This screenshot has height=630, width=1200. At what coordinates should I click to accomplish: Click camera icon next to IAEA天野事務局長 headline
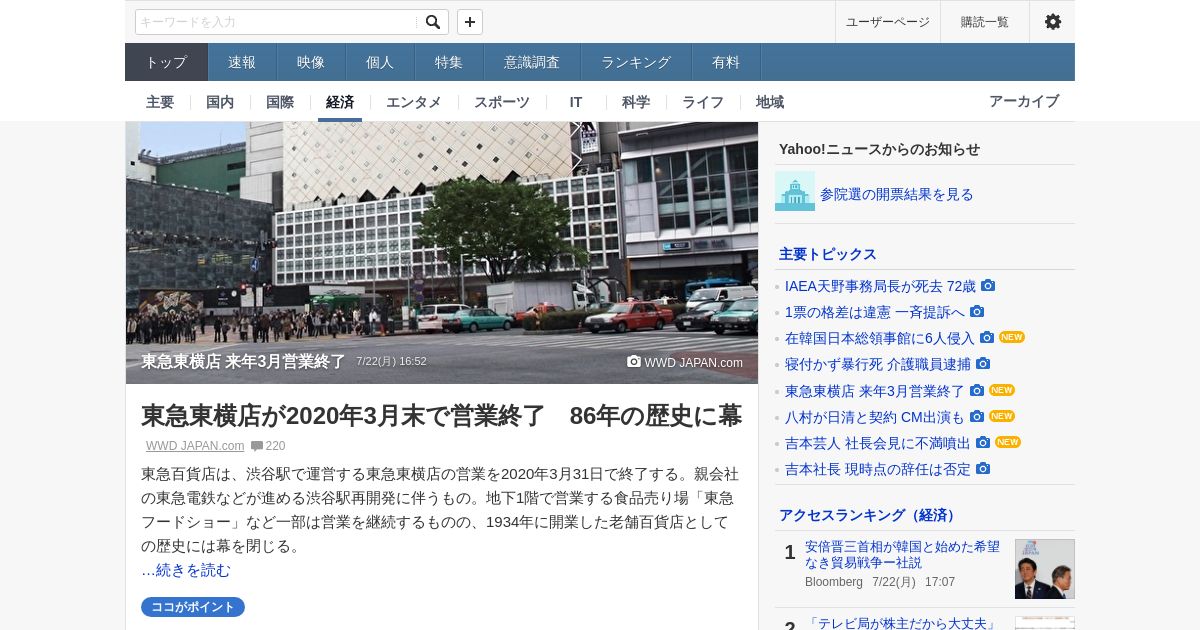pos(988,286)
